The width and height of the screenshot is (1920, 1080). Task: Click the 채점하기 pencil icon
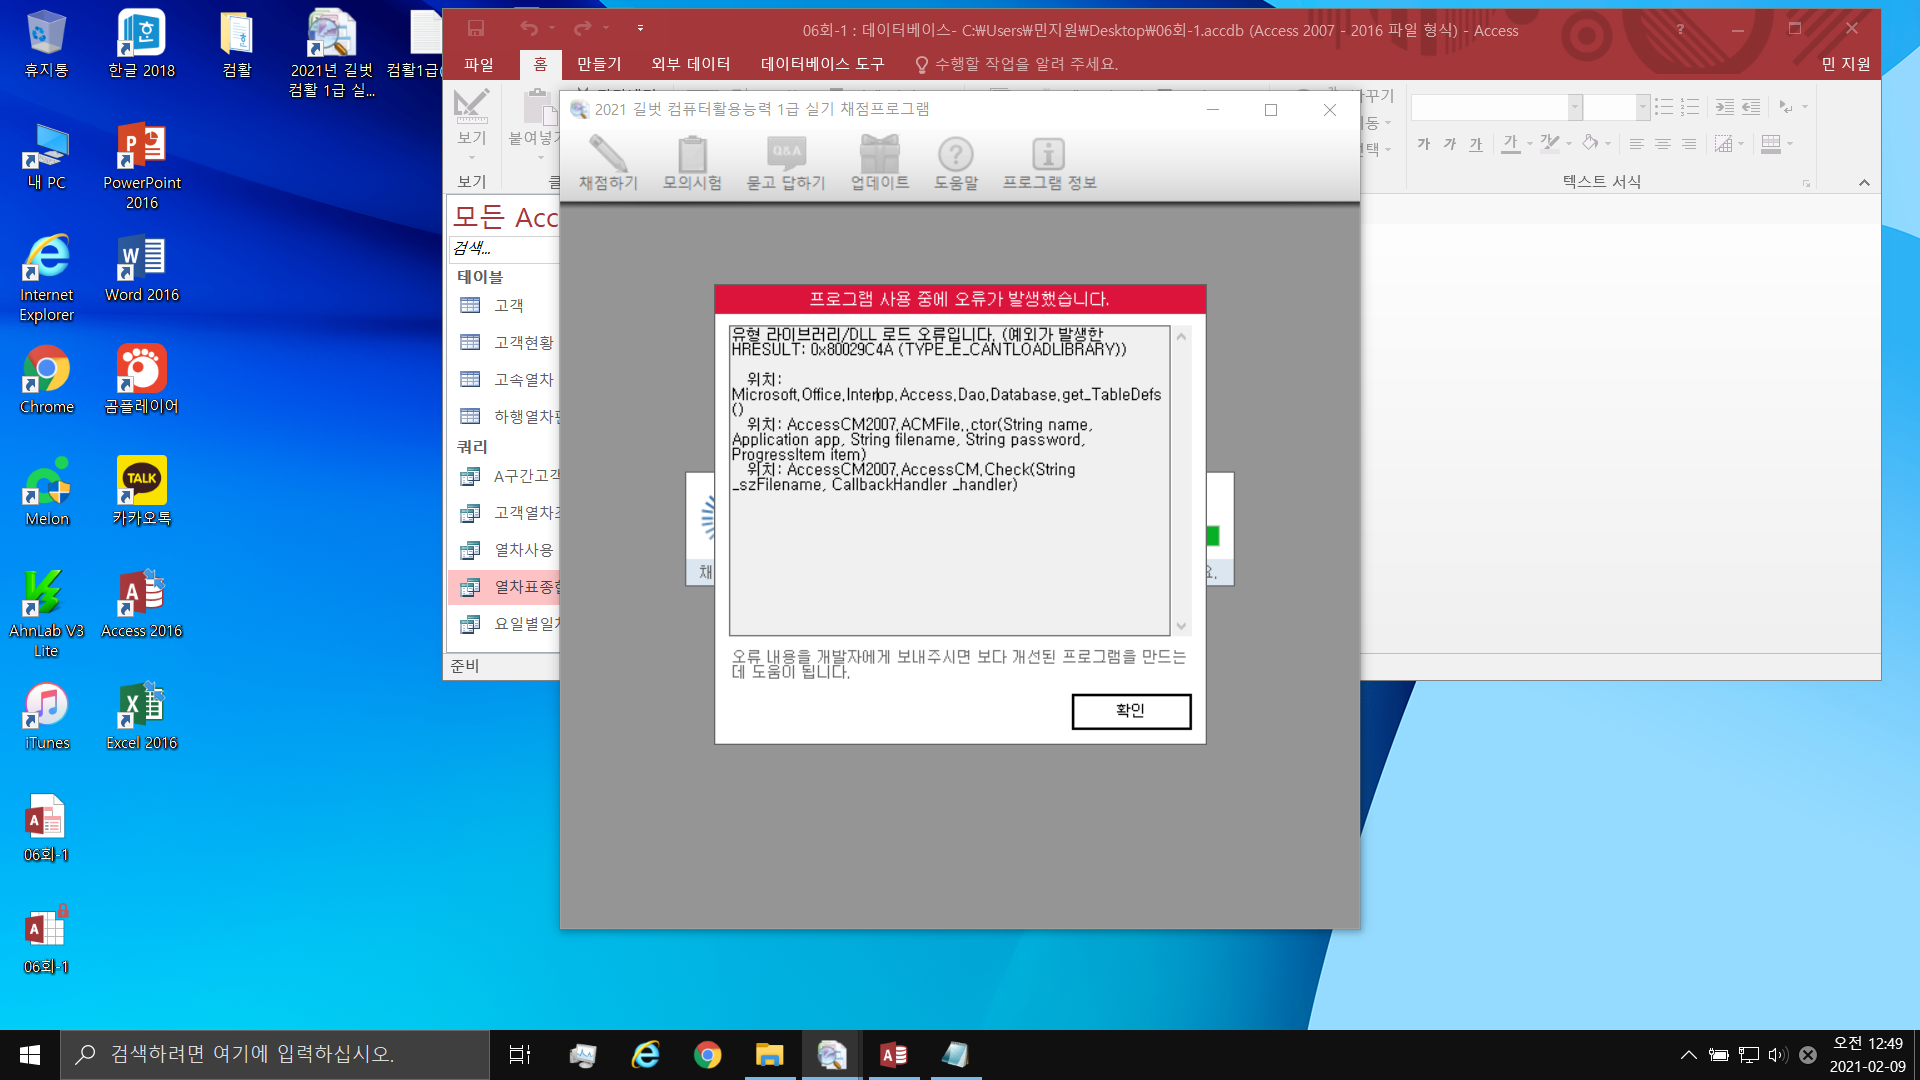[x=608, y=155]
